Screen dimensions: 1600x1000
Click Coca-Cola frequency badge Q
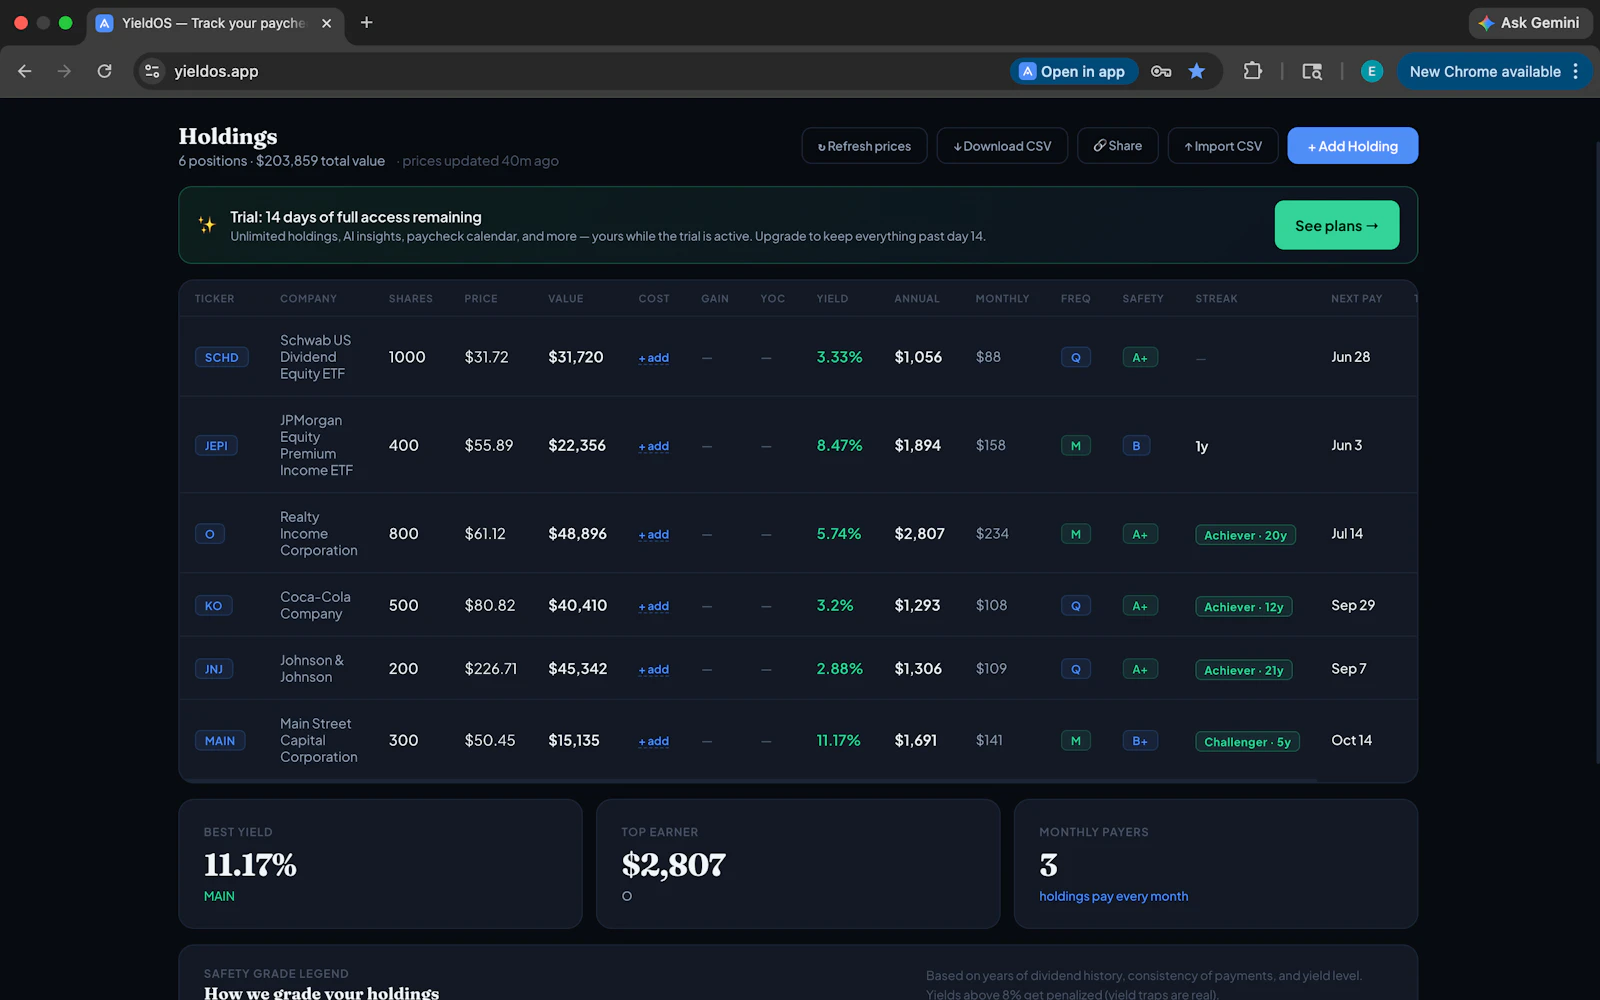tap(1076, 606)
